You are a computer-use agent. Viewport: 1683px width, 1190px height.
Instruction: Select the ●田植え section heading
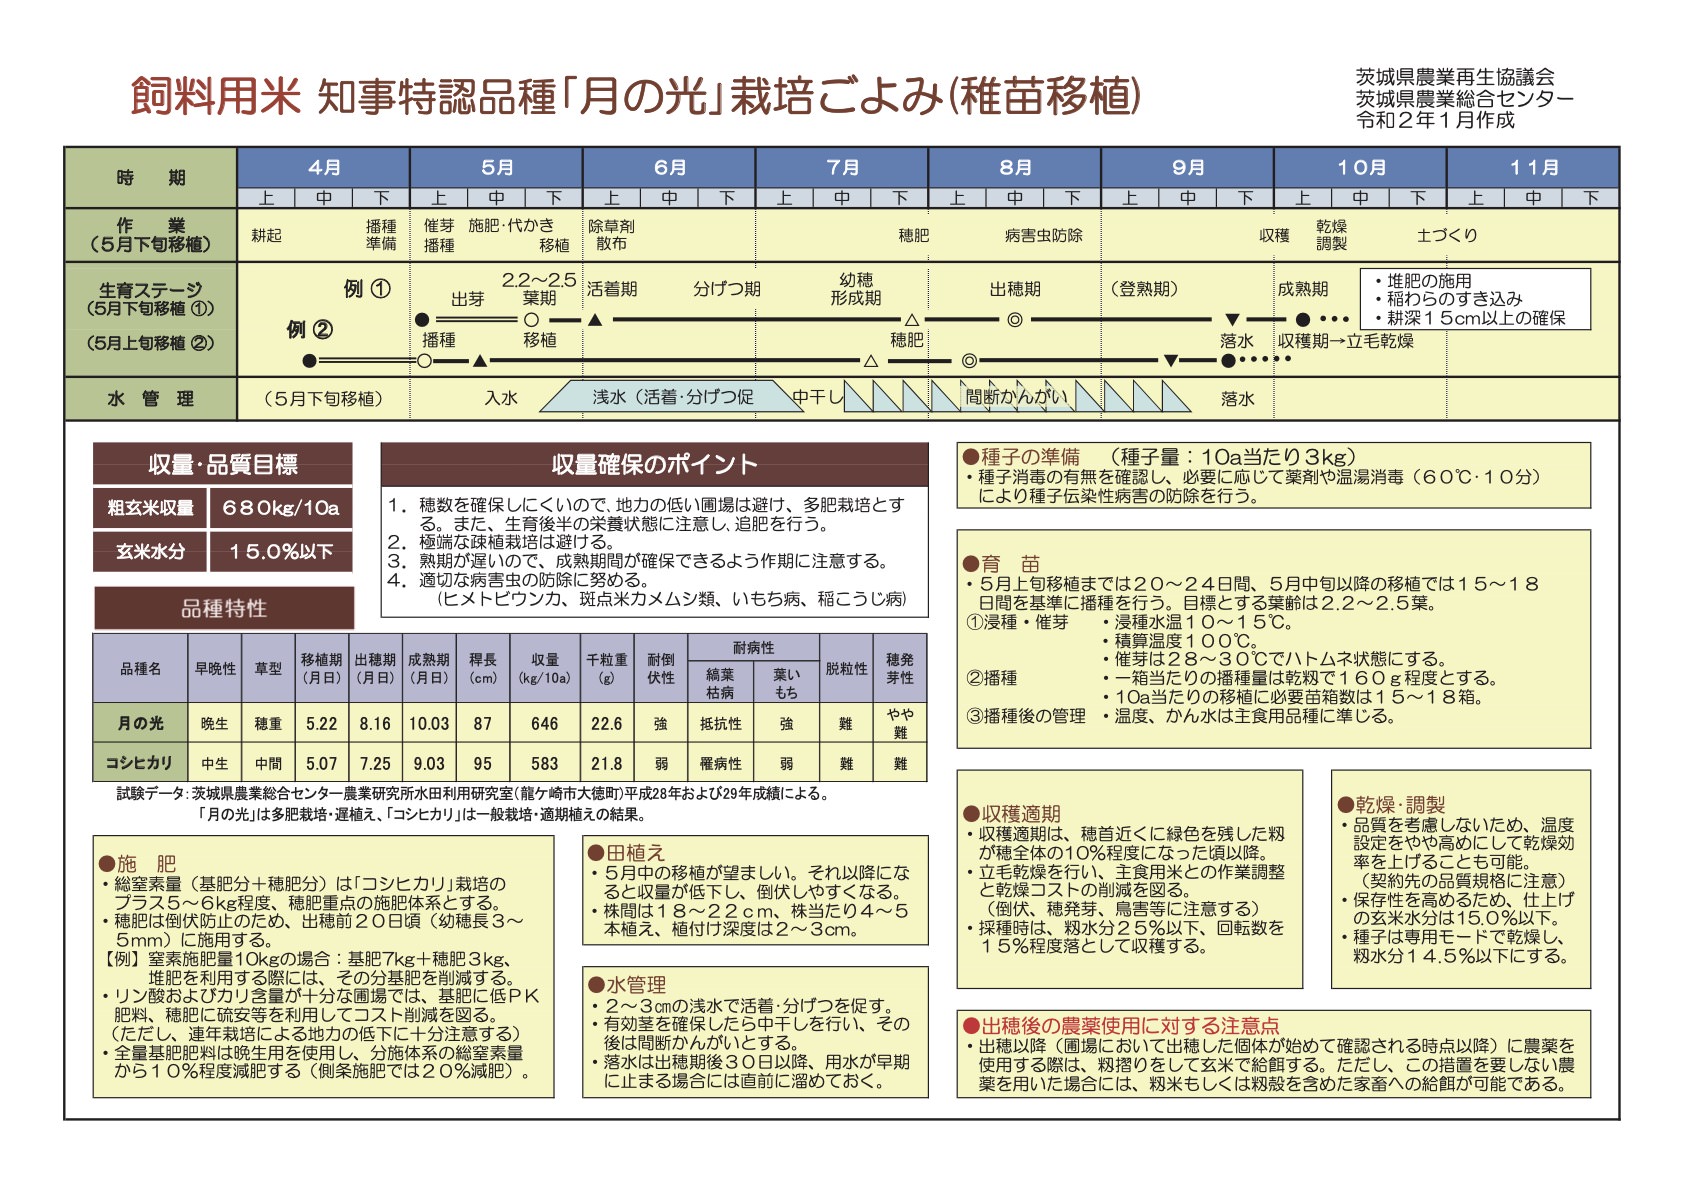[627, 852]
